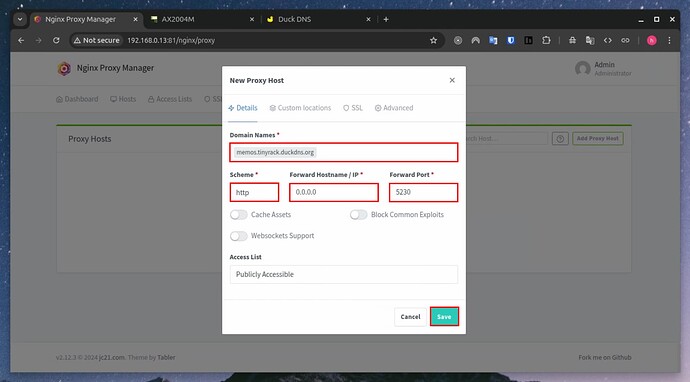Open the Chrome three-dot menu
Screen dimensions: 690x382
pyautogui.click(x=669, y=40)
